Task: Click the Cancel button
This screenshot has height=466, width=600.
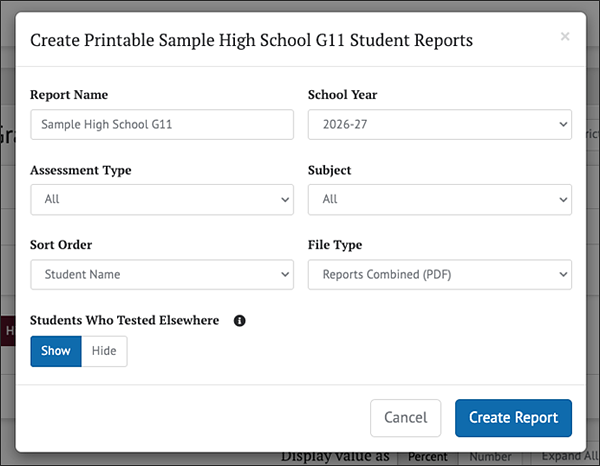Action: [x=406, y=418]
